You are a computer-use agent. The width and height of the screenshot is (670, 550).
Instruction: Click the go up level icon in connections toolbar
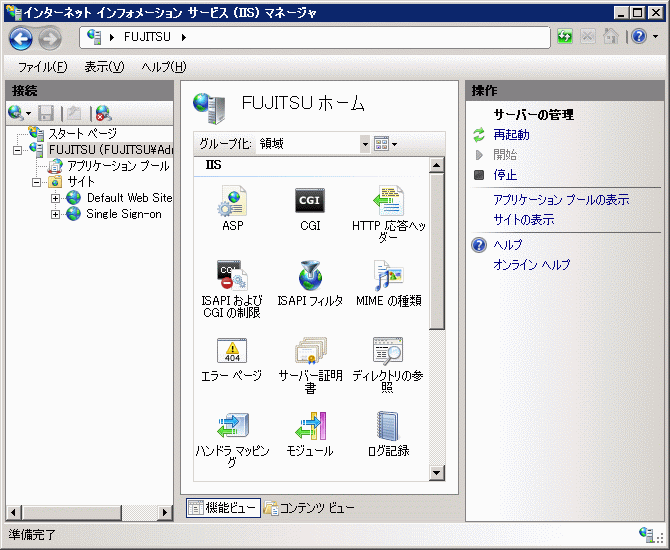(74, 113)
